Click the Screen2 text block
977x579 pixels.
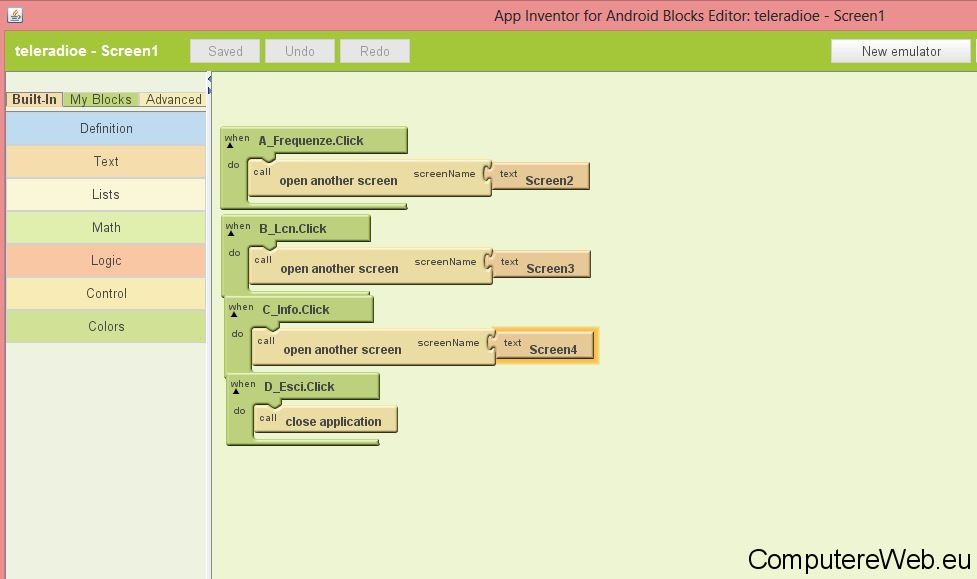click(x=540, y=177)
